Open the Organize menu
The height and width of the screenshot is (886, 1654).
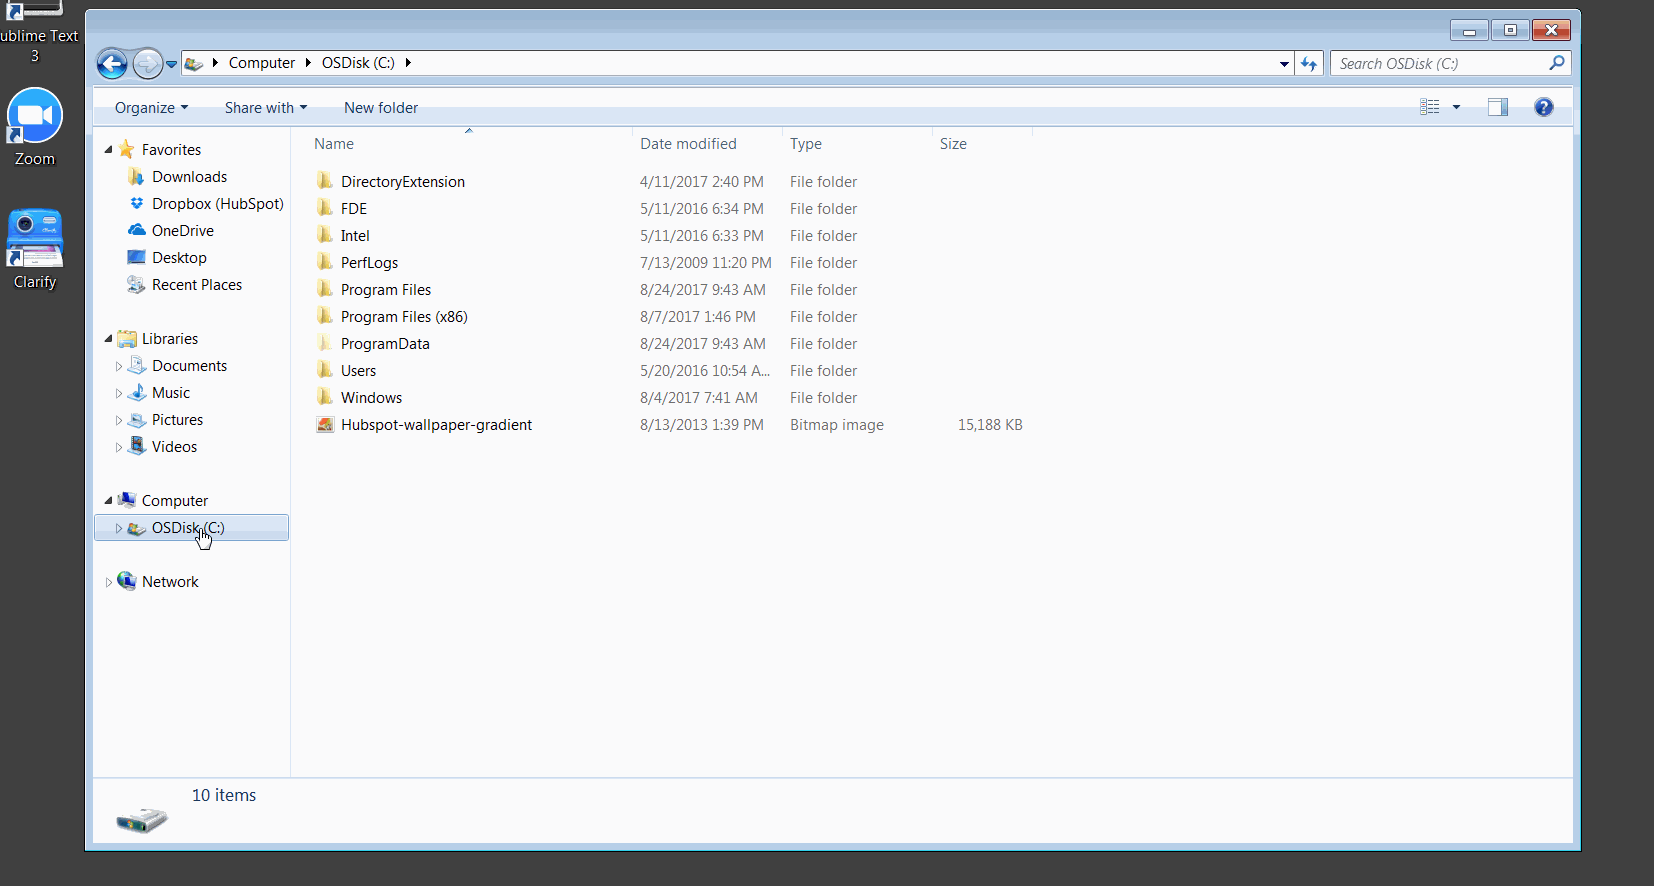[x=151, y=108]
